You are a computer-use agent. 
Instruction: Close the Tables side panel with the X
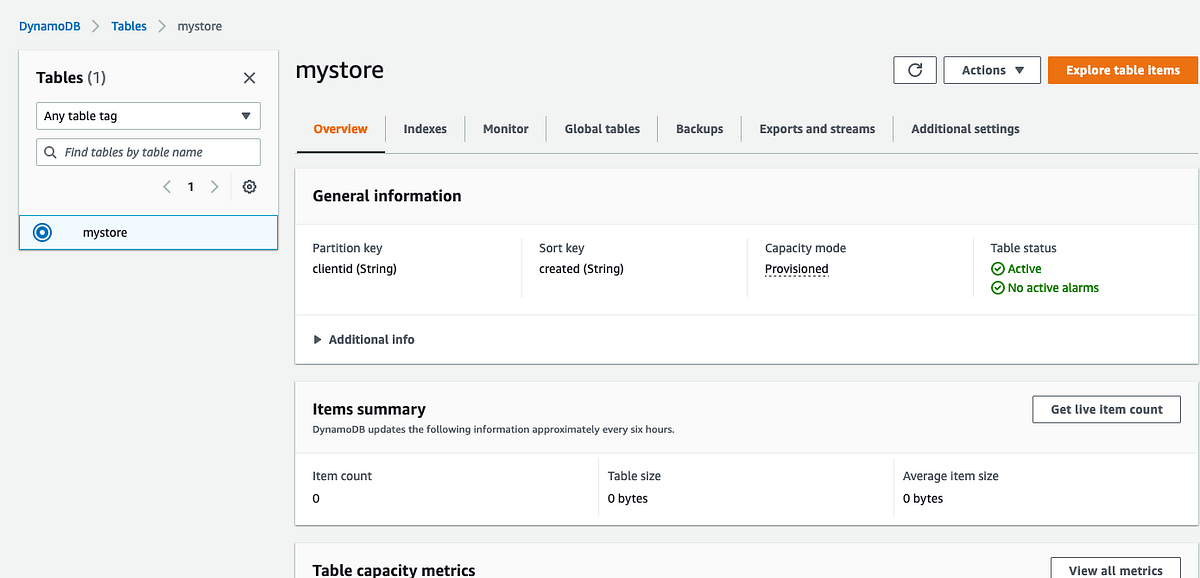click(249, 77)
